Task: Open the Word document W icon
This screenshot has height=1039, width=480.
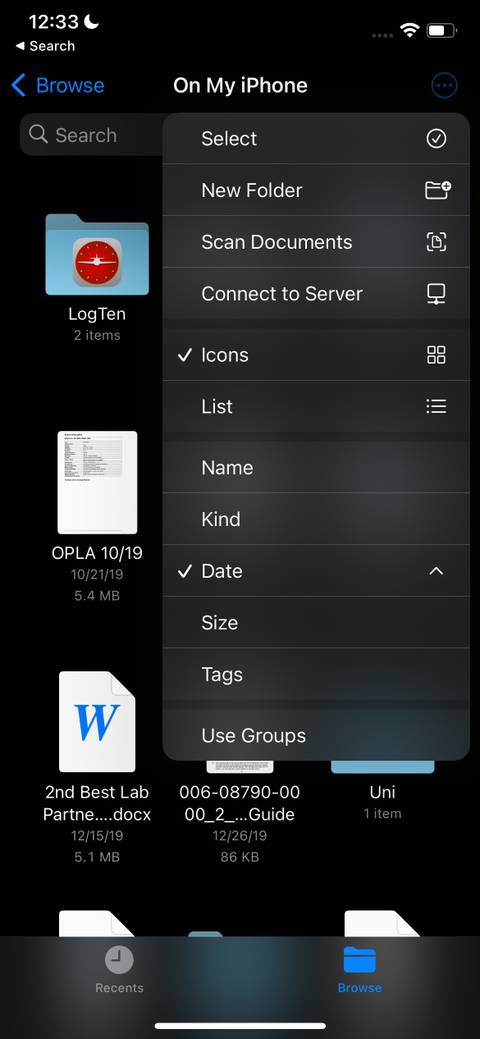Action: pos(97,721)
